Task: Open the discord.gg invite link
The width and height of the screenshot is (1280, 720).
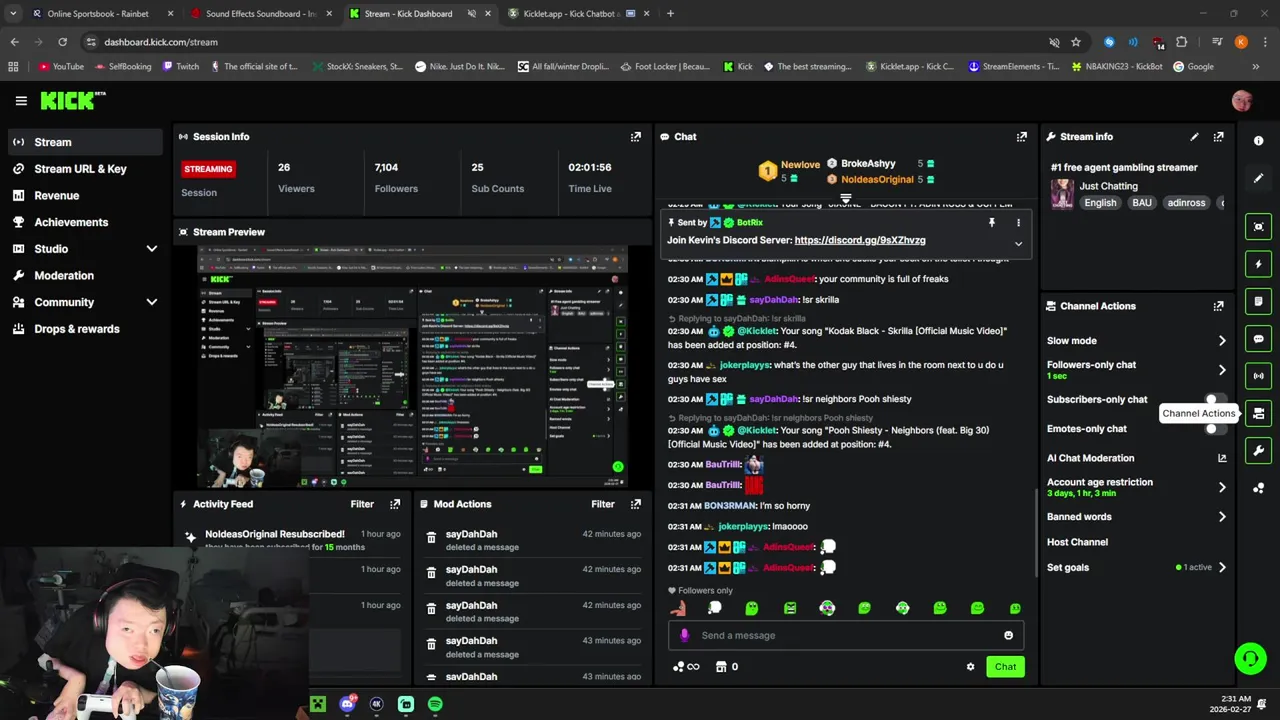Action: 860,240
